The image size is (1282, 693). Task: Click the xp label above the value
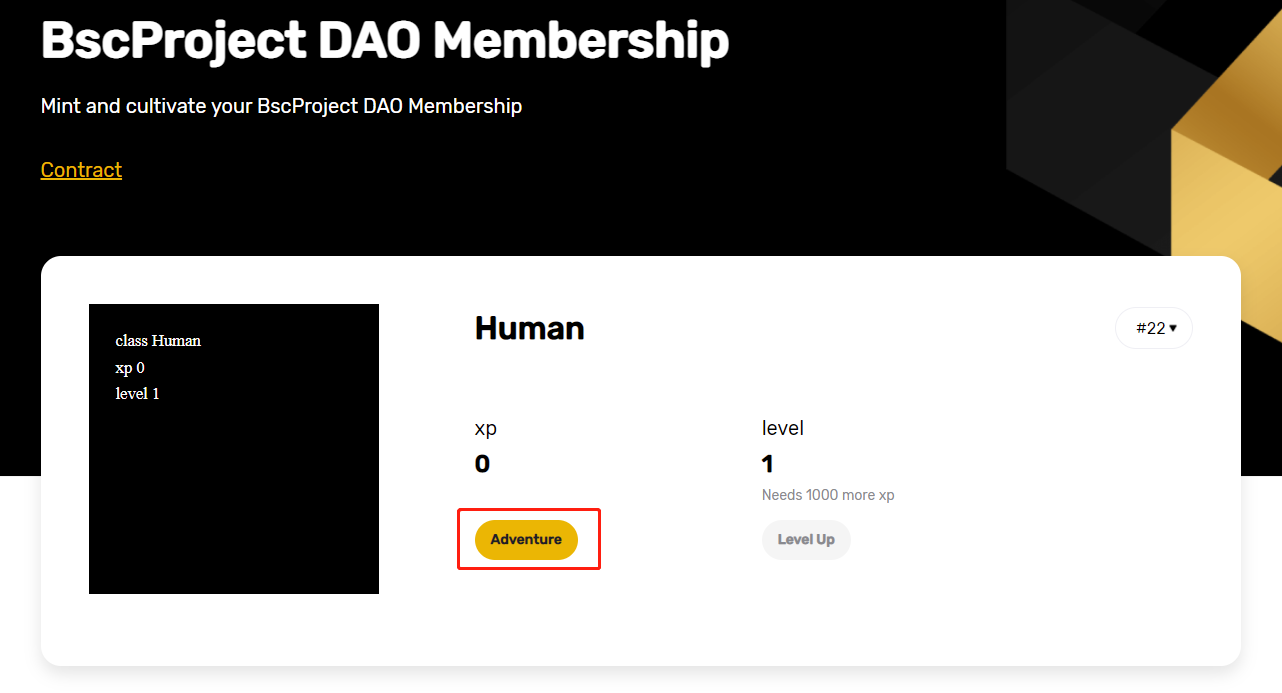point(486,428)
